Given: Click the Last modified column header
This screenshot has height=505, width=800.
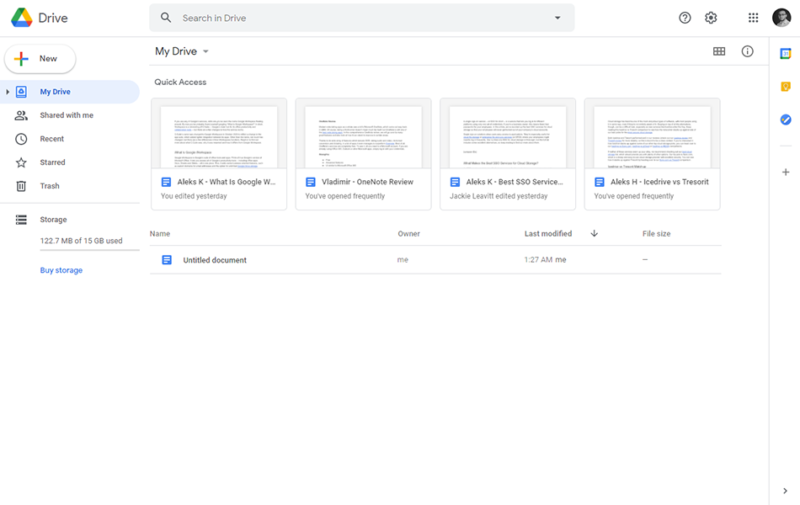Looking at the screenshot, I should pyautogui.click(x=548, y=234).
